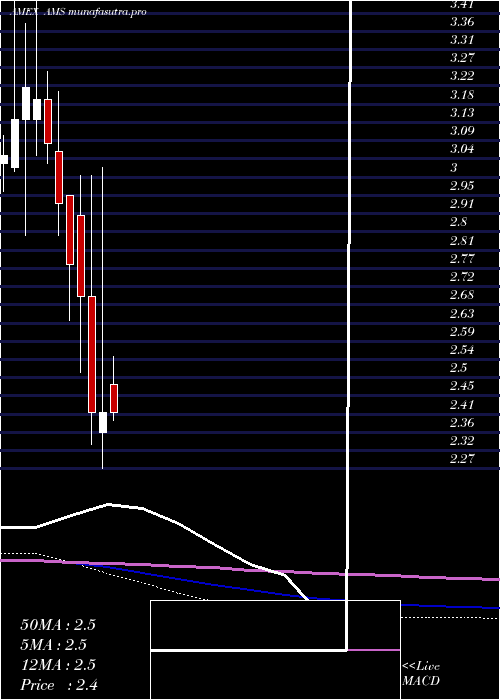Click the 2.77 price axis label
The image size is (500, 700).
click(x=462, y=259)
